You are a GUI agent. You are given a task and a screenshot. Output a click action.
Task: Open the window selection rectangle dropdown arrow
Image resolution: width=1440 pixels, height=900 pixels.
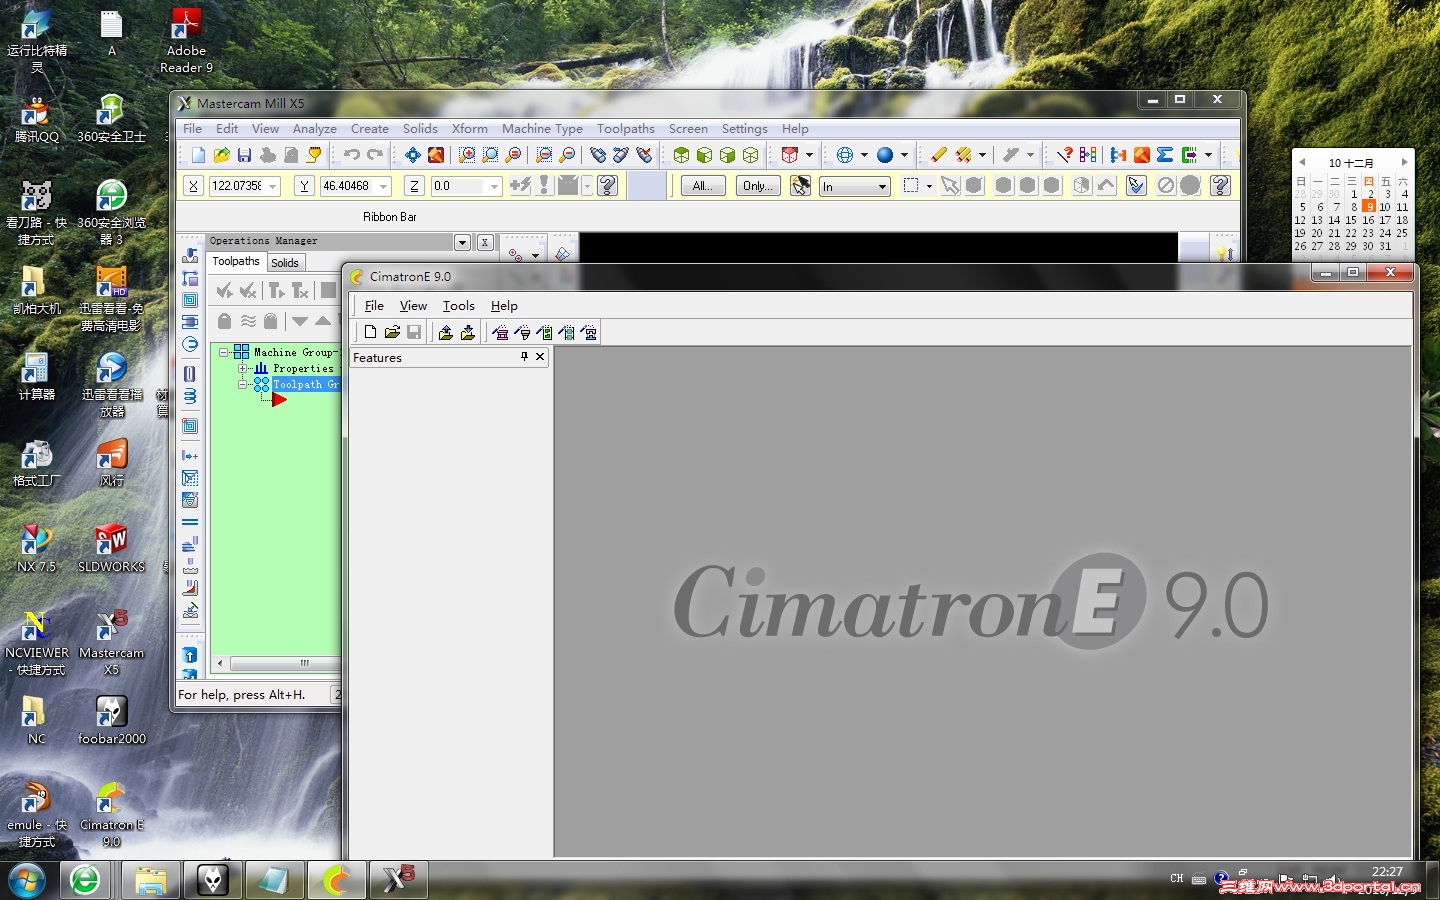[x=929, y=186]
